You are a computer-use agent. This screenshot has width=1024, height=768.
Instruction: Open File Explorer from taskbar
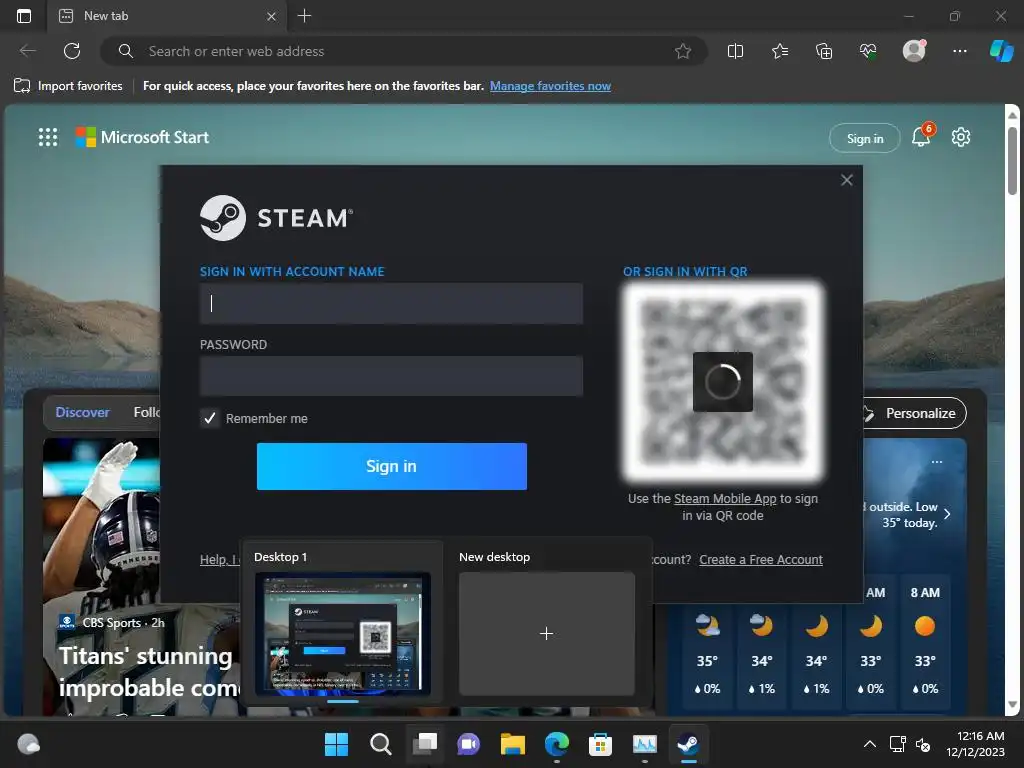click(x=513, y=744)
